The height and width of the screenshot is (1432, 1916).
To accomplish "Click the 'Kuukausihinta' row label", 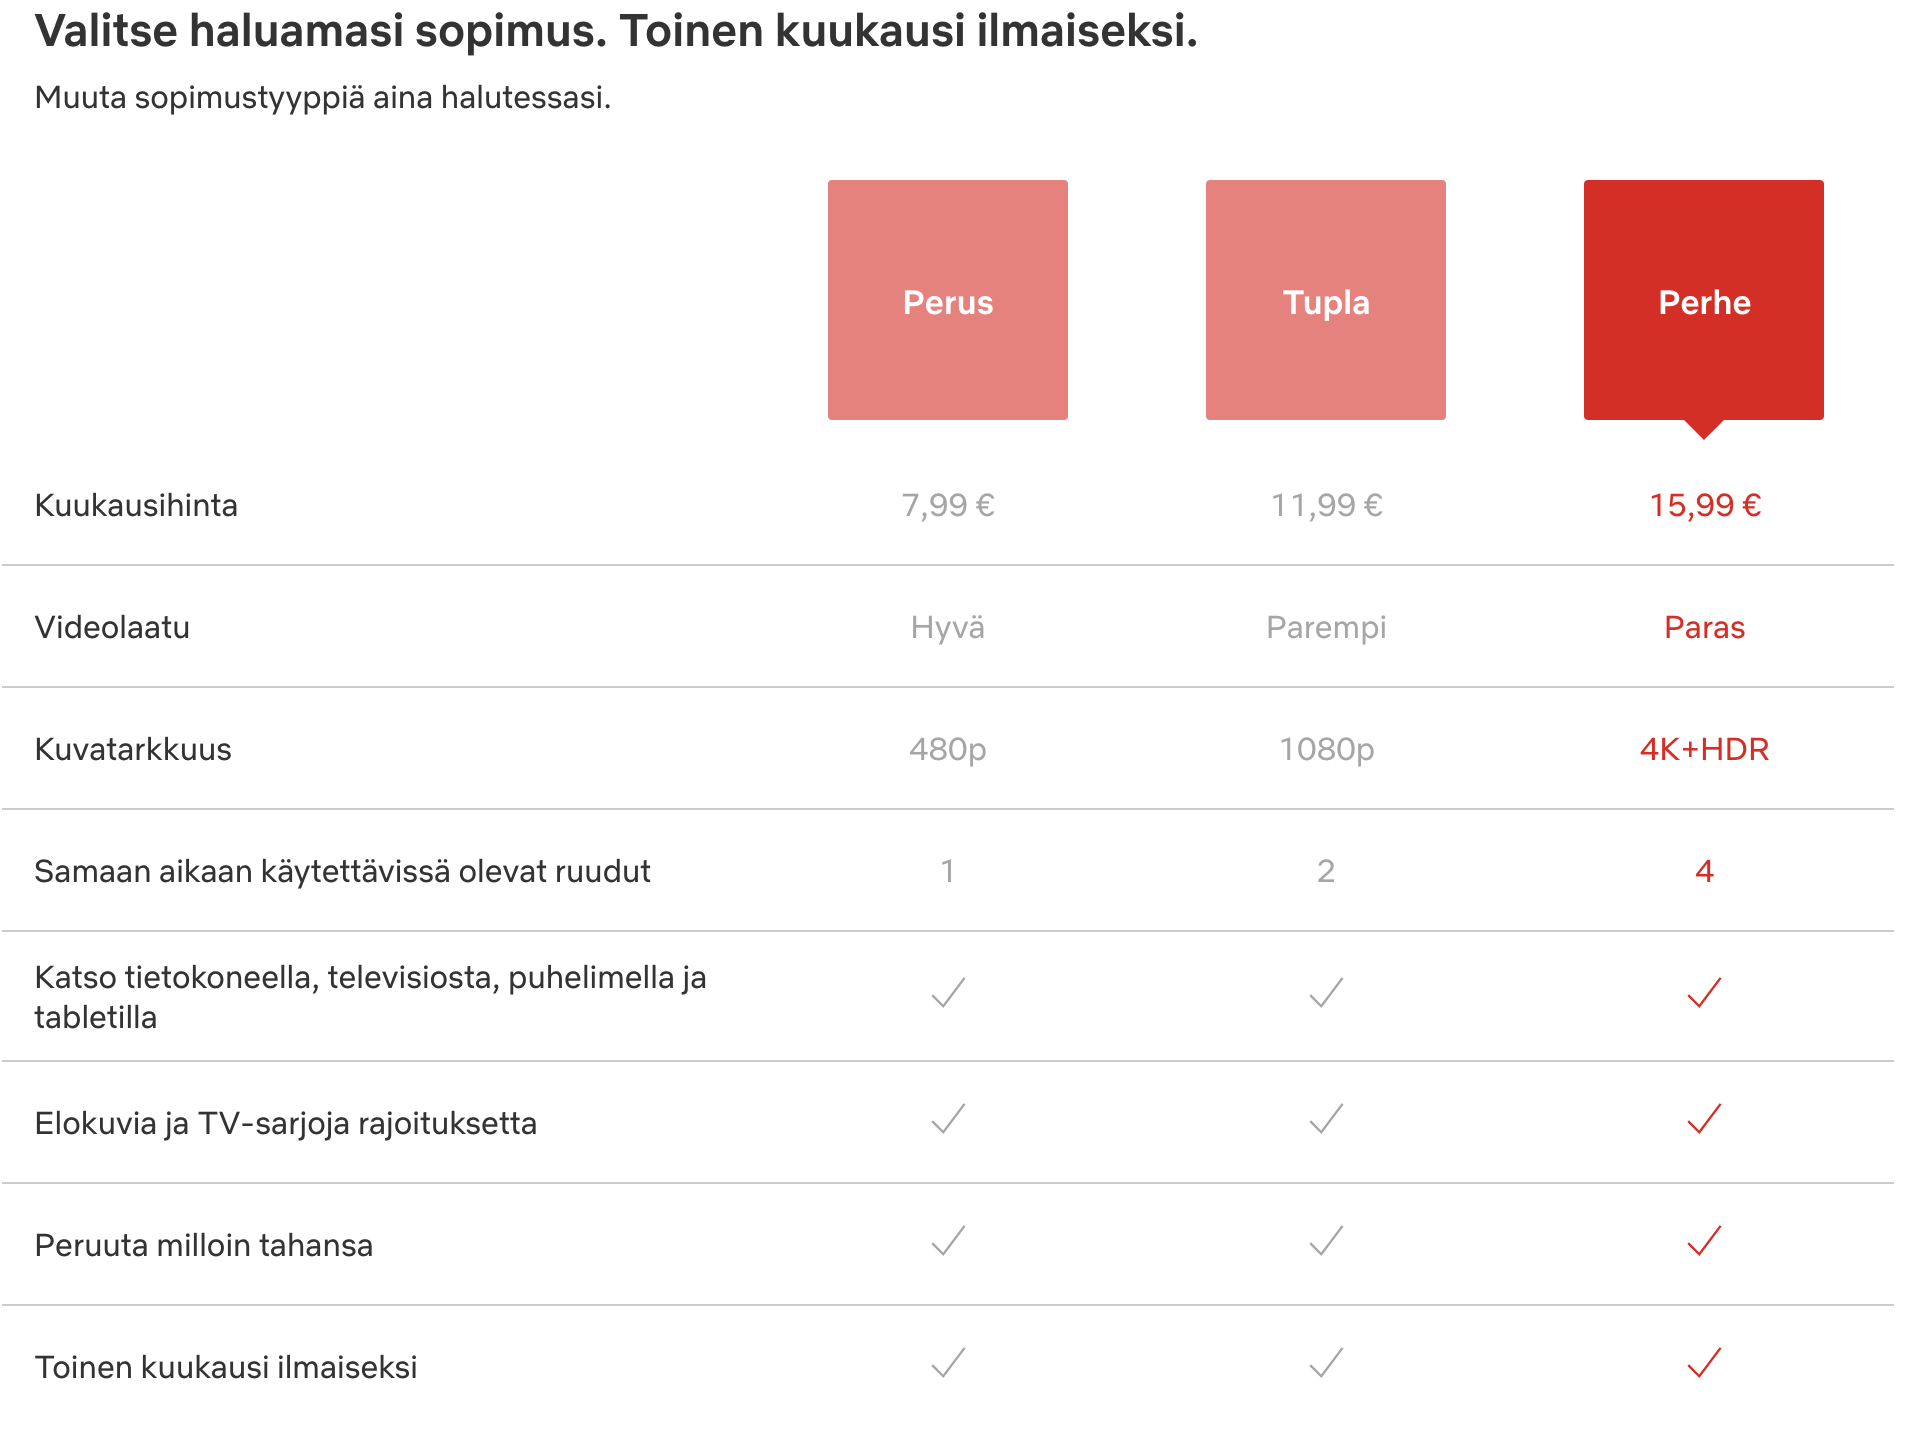I will click(136, 505).
